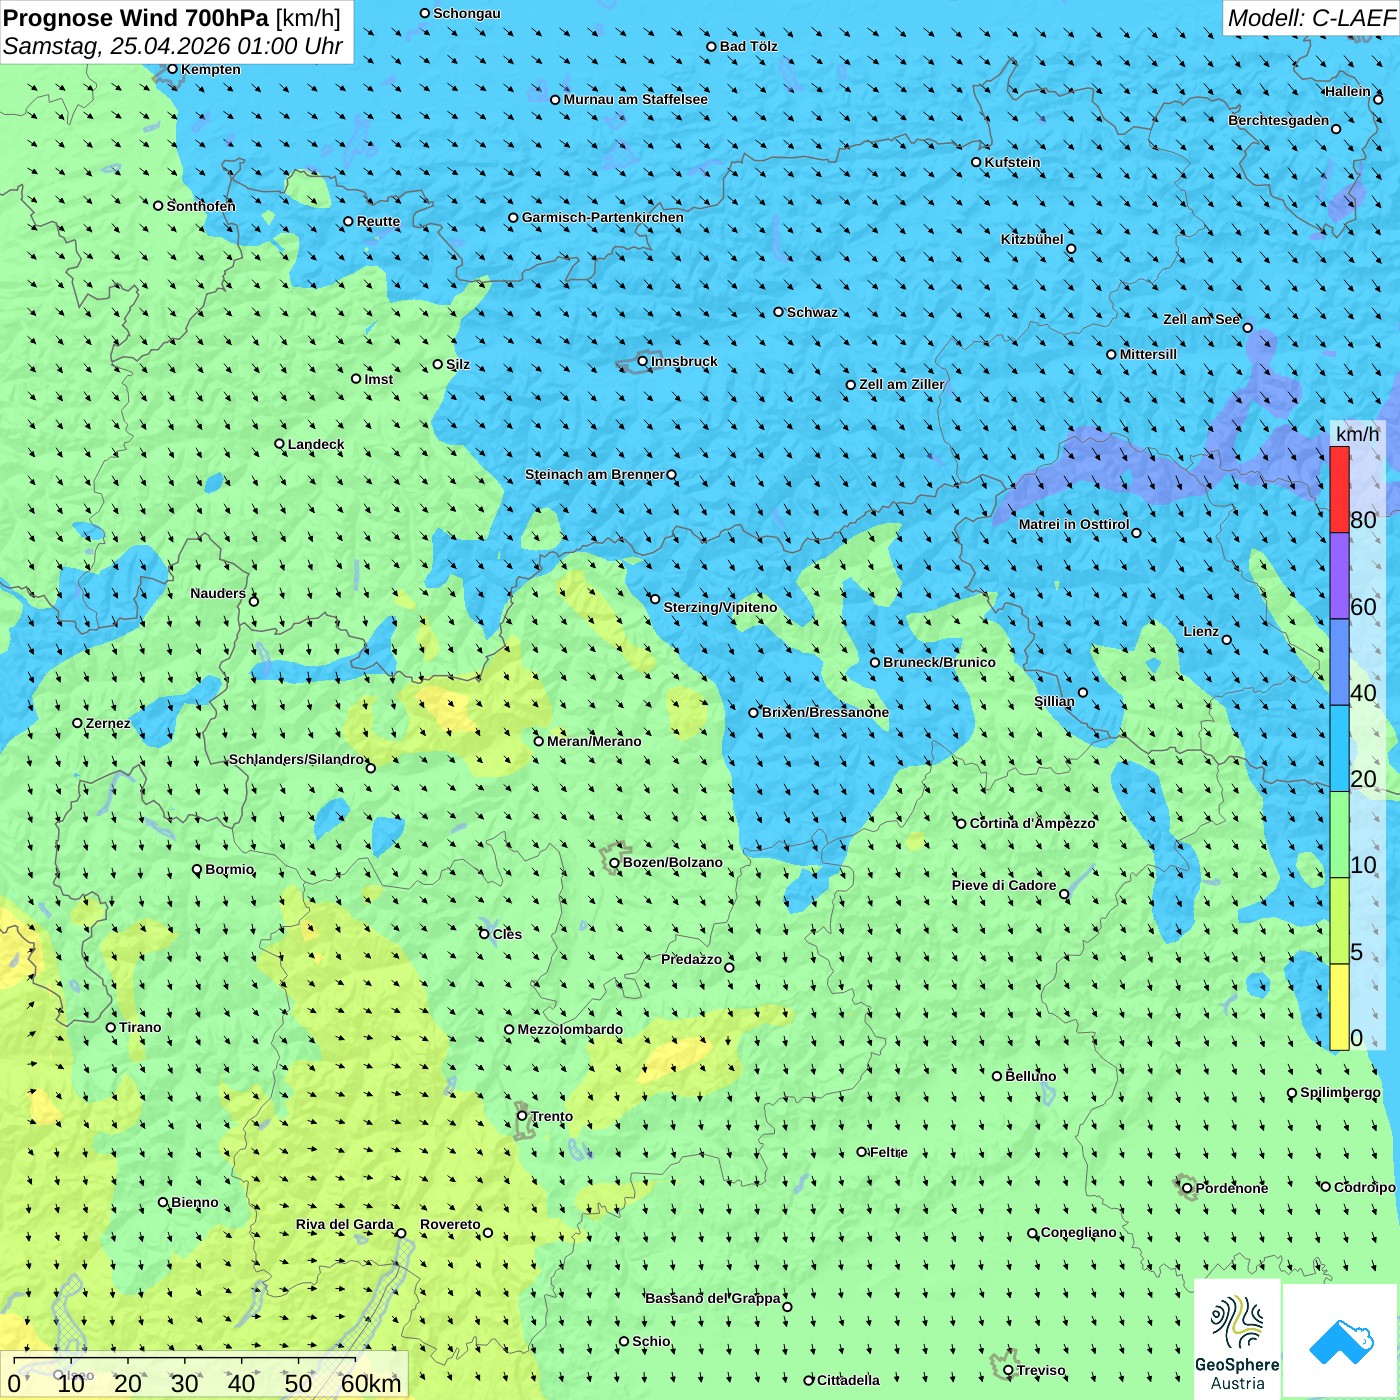The width and height of the screenshot is (1400, 1400).
Task: Click the "60km" scale bar label
Action: tap(371, 1383)
